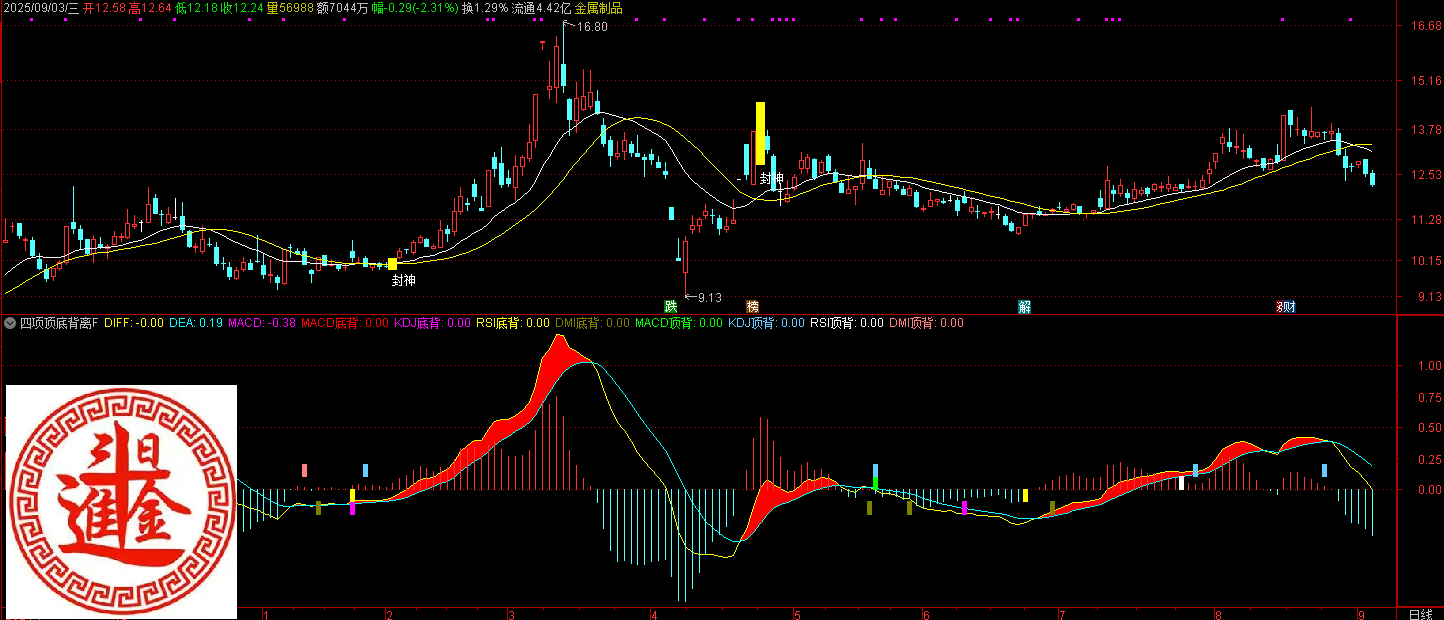Click indicator axis label 1.00

(x=1428, y=366)
